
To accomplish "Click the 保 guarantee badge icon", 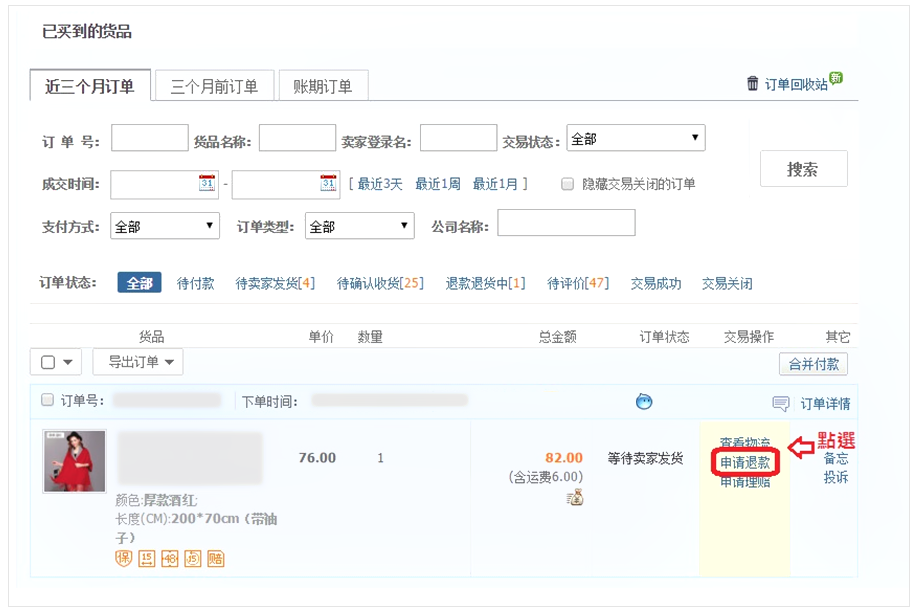I will pyautogui.click(x=124, y=558).
